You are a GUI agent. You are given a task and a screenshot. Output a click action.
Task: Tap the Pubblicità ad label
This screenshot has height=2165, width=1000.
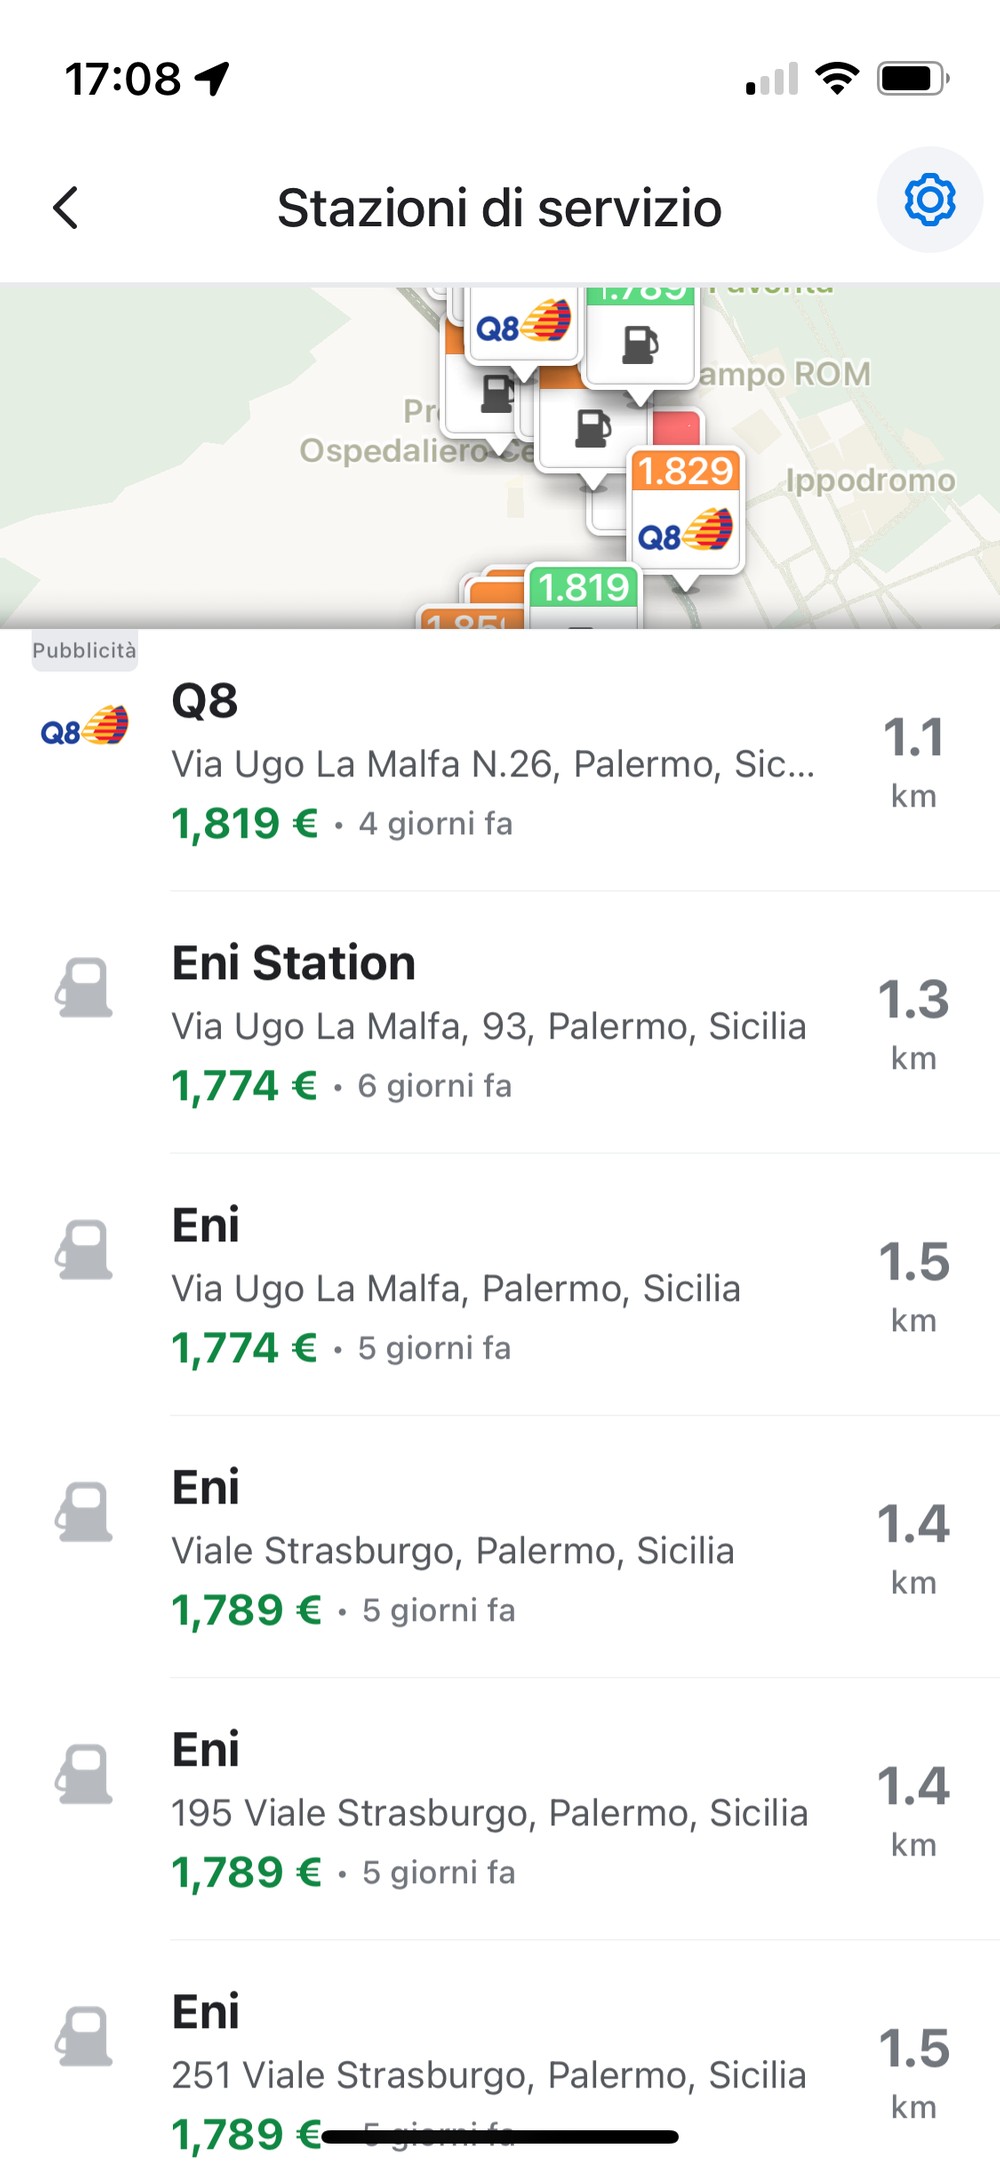coord(84,650)
